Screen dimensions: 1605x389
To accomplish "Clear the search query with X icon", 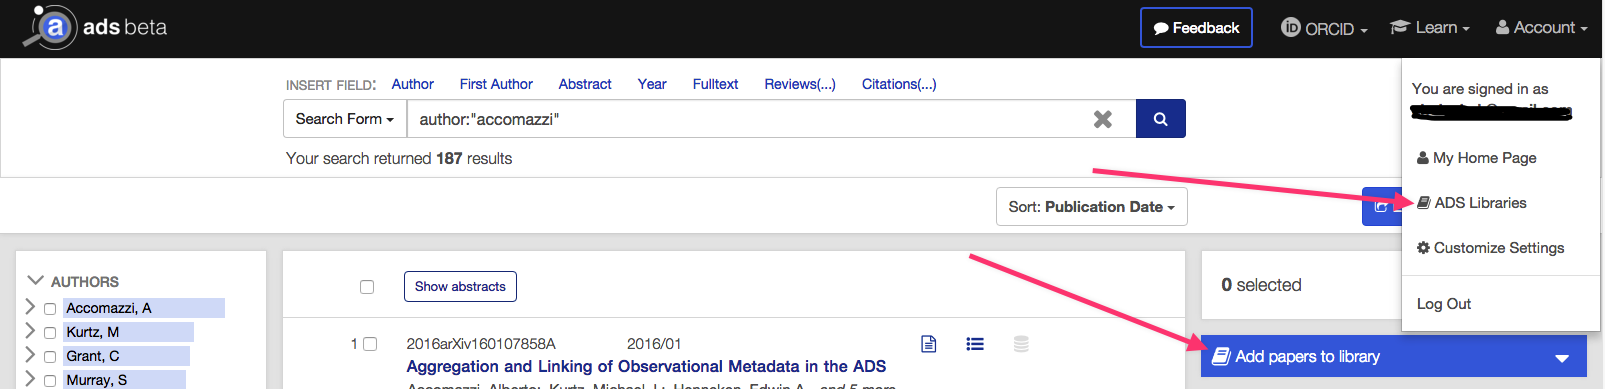I will [1102, 119].
